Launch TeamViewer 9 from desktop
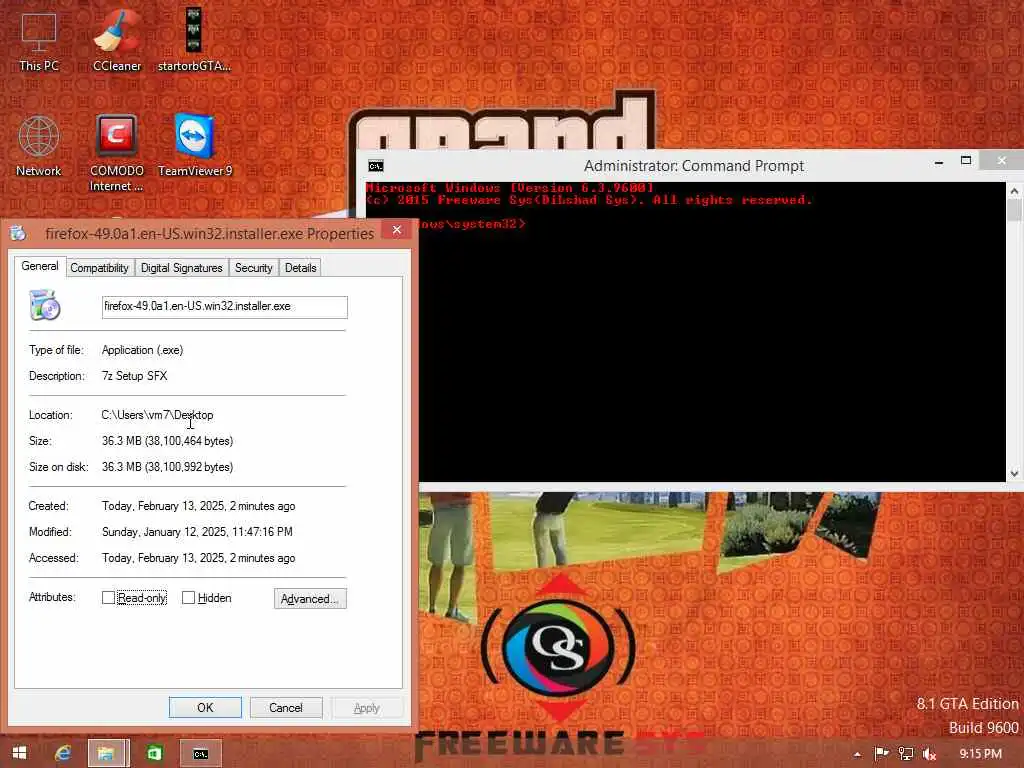This screenshot has height=768, width=1024. [195, 146]
